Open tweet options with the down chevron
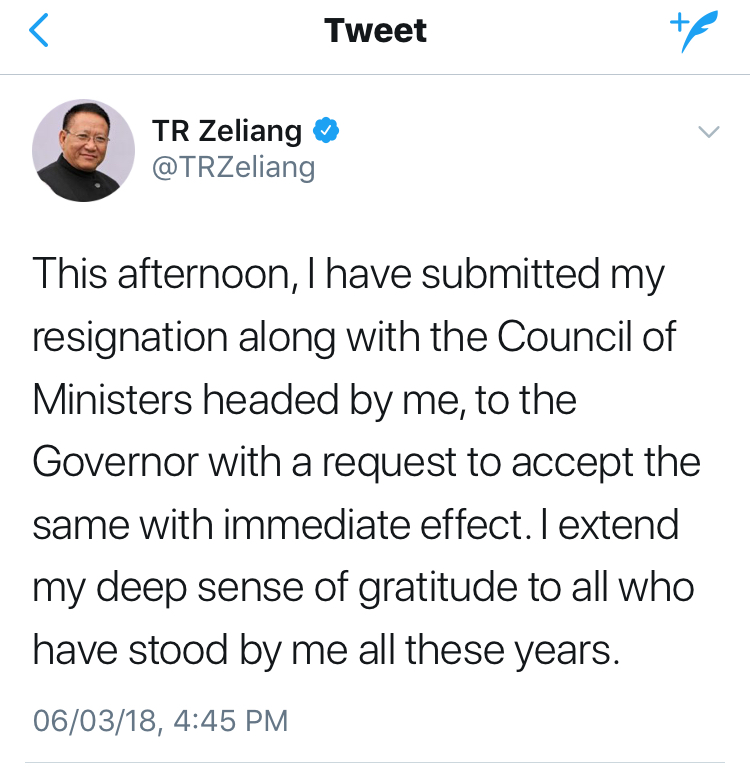This screenshot has width=750, height=780. point(708,132)
